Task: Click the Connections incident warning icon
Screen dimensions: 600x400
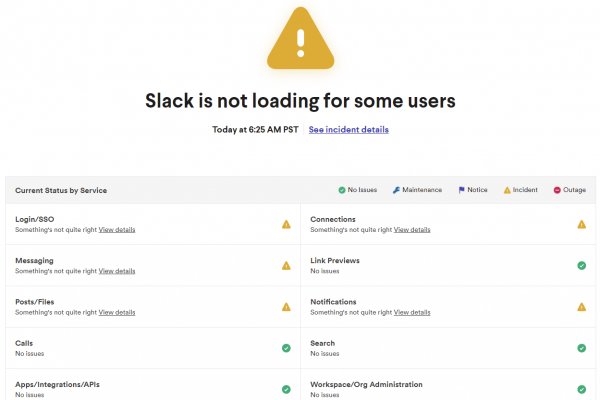Action: click(581, 224)
